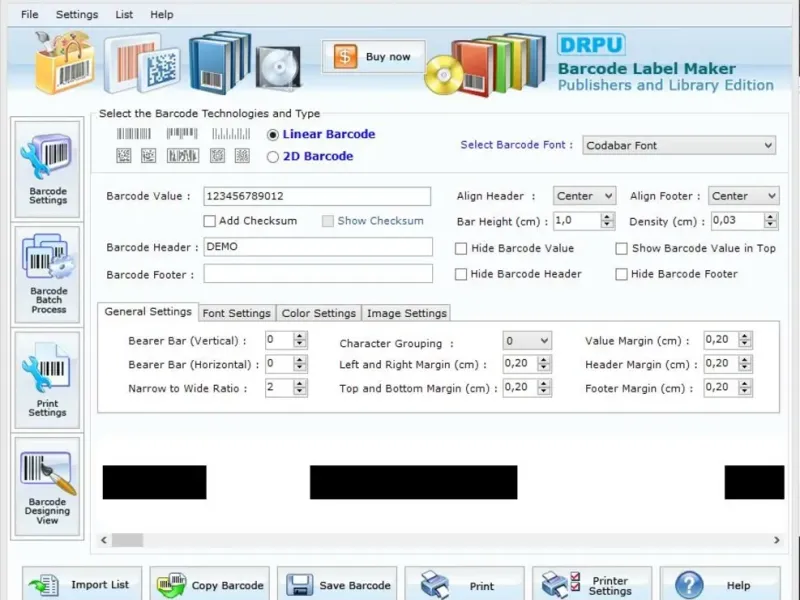Open the Align Header dropdown
Viewport: 800px width, 600px height.
(x=584, y=196)
